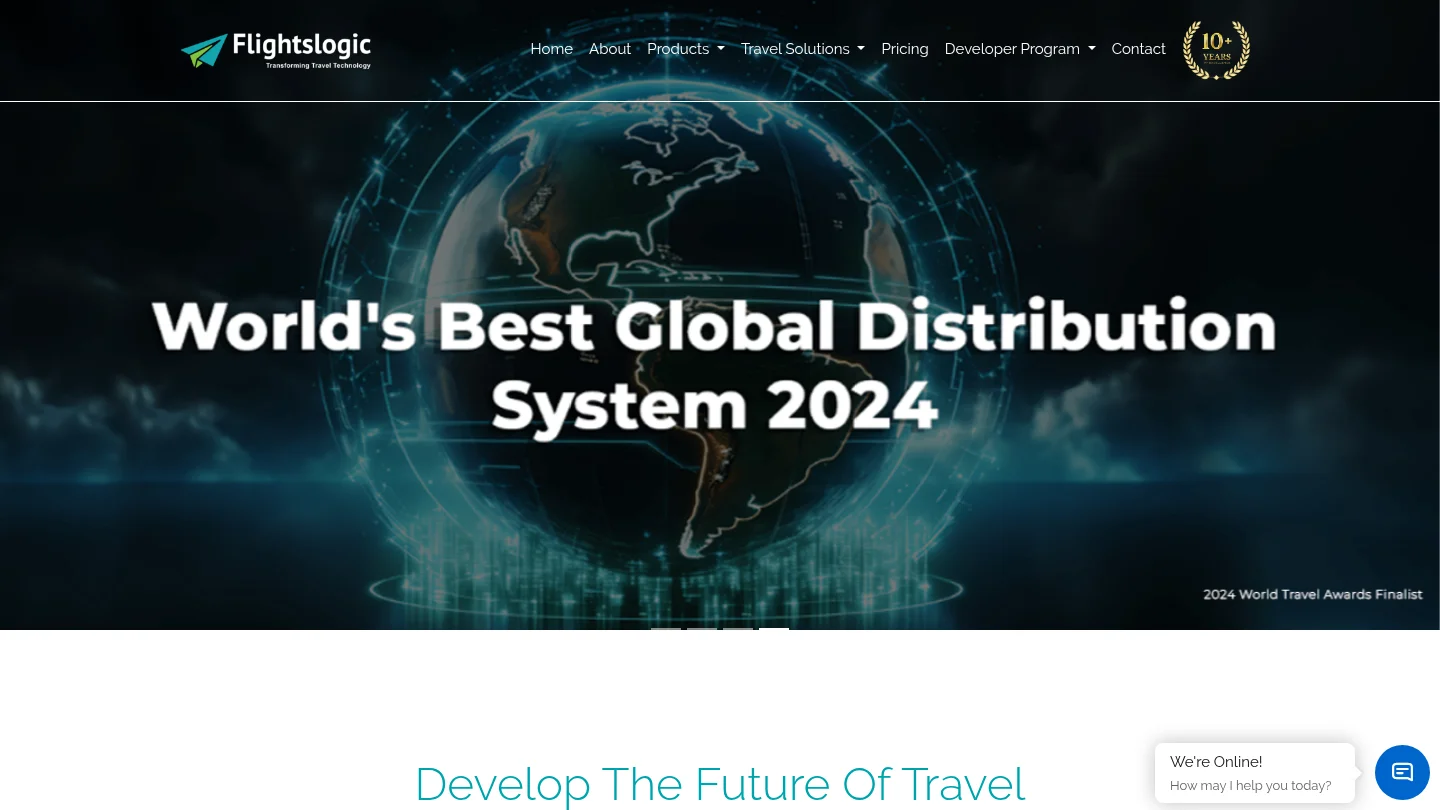Expand the Products dropdown menu
Image resolution: width=1440 pixels, height=810 pixels.
pos(686,49)
